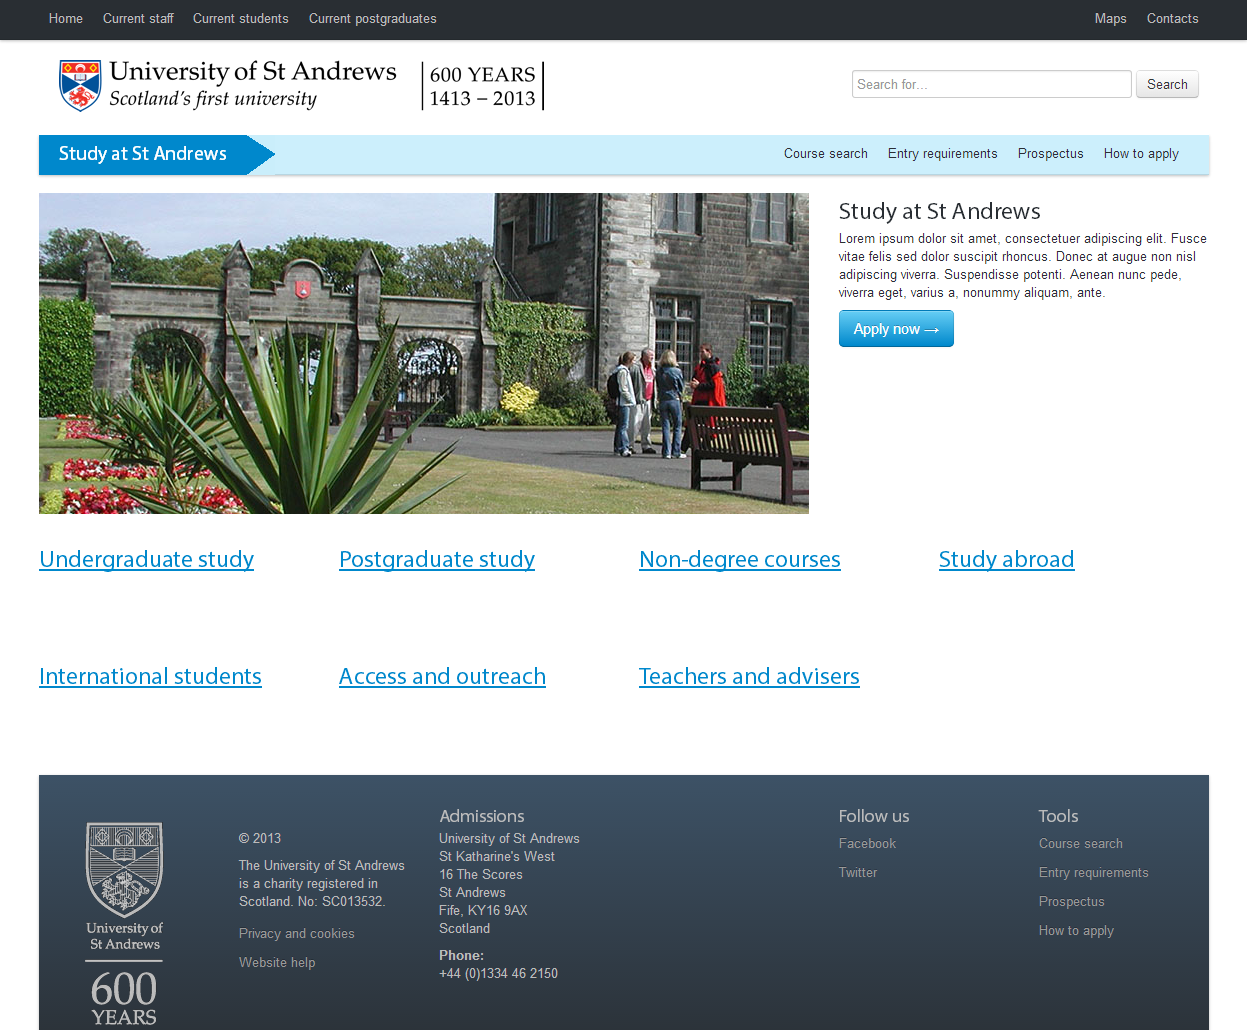Open Website help in footer
Viewport: 1247px width, 1030px height.
pyautogui.click(x=277, y=963)
